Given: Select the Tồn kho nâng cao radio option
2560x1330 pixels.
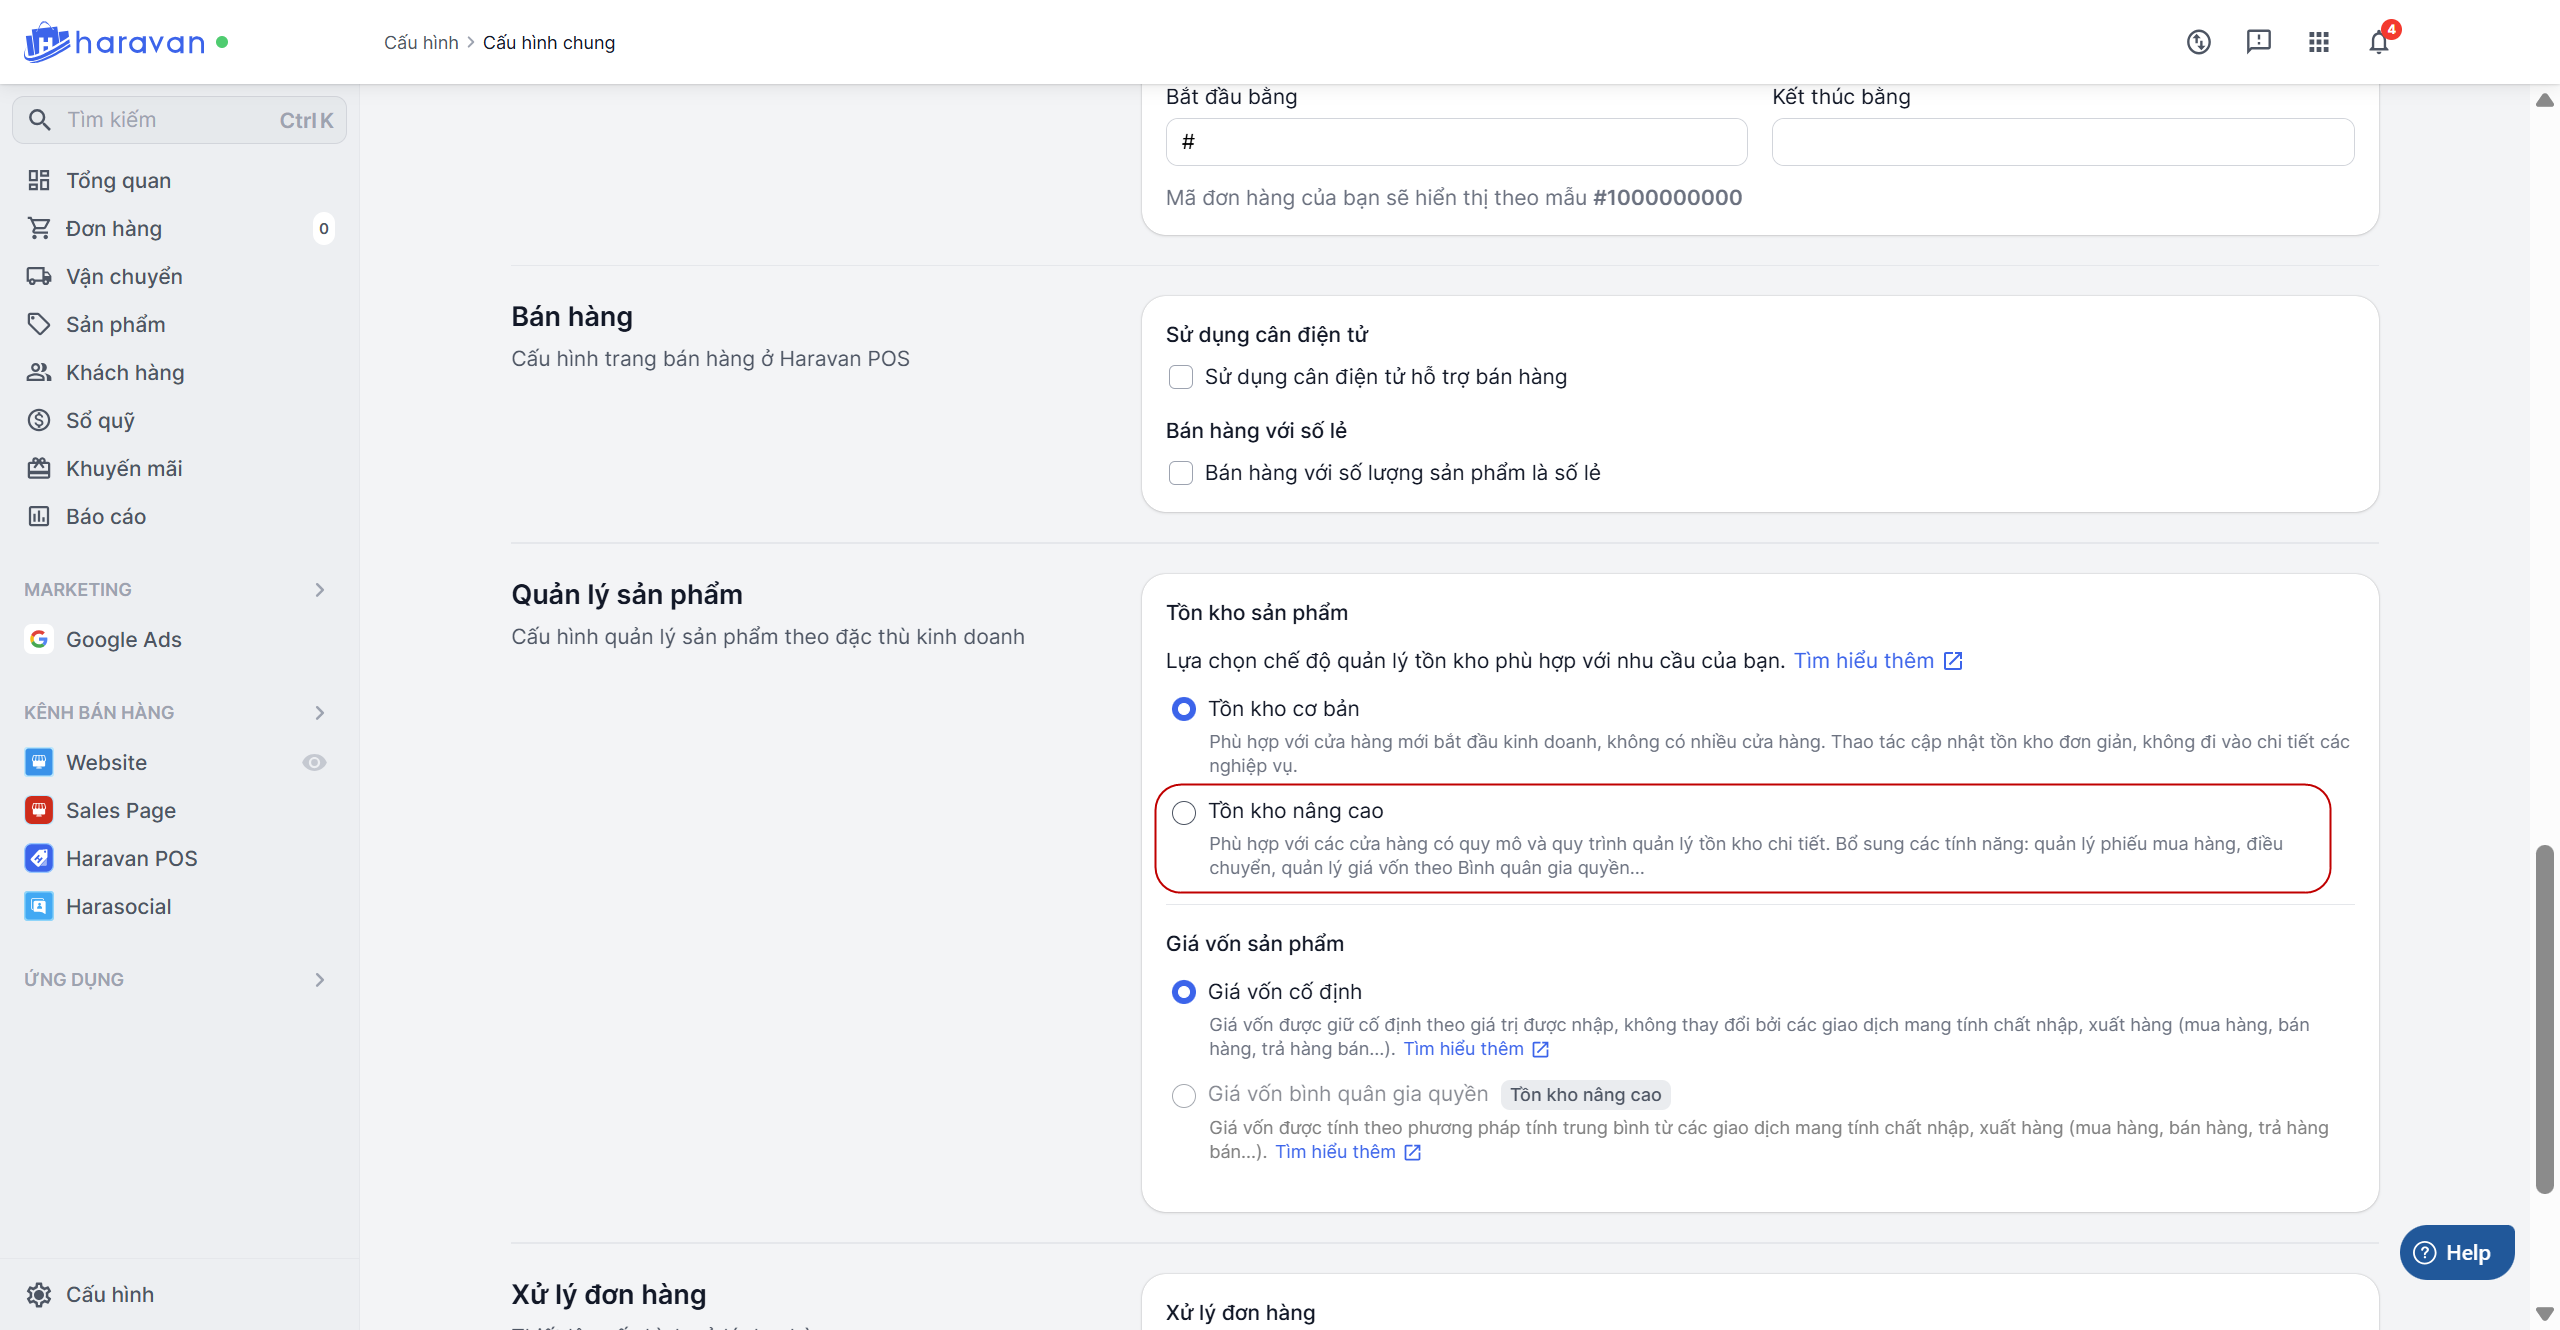Looking at the screenshot, I should (x=1184, y=812).
